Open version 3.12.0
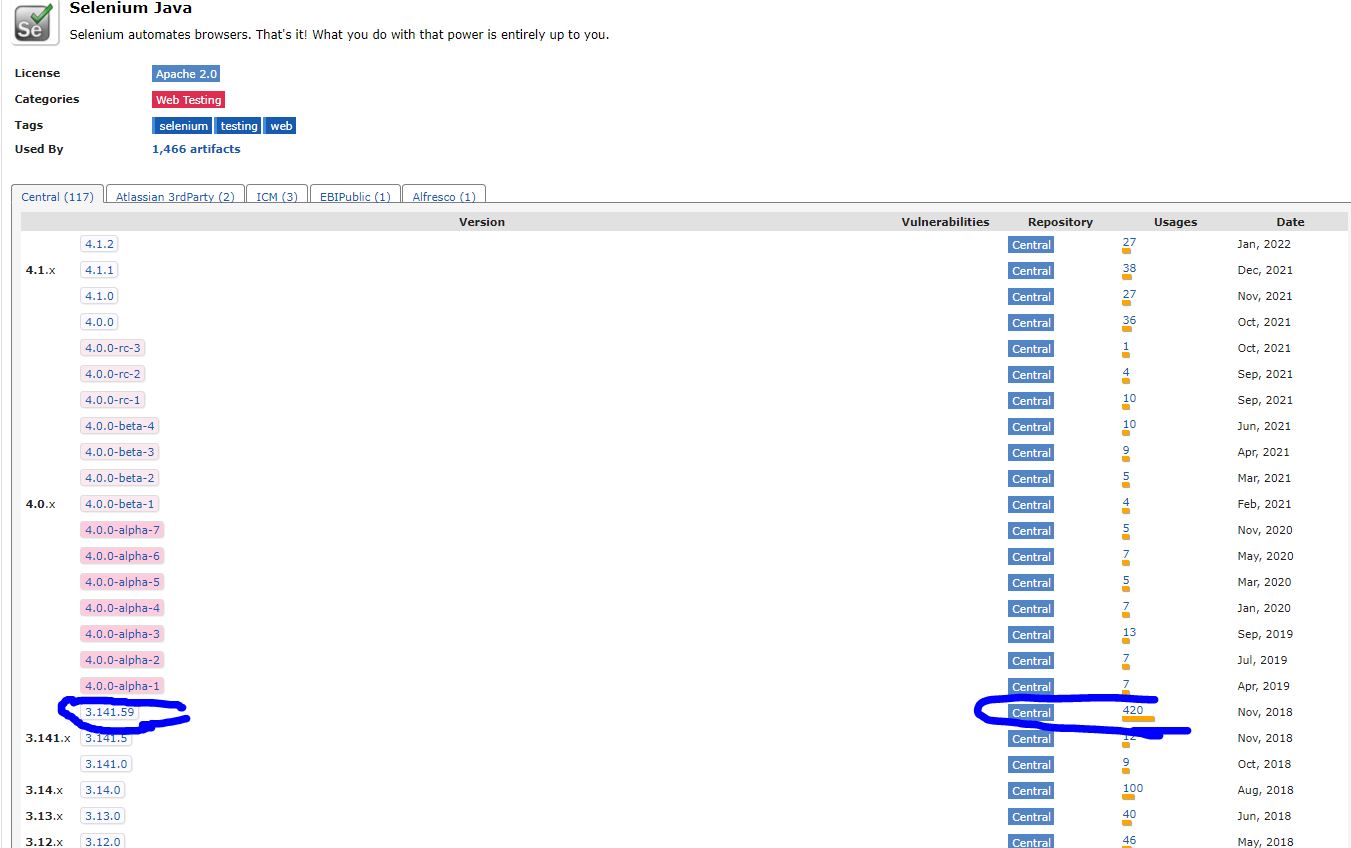This screenshot has height=848, width=1351. point(102,841)
